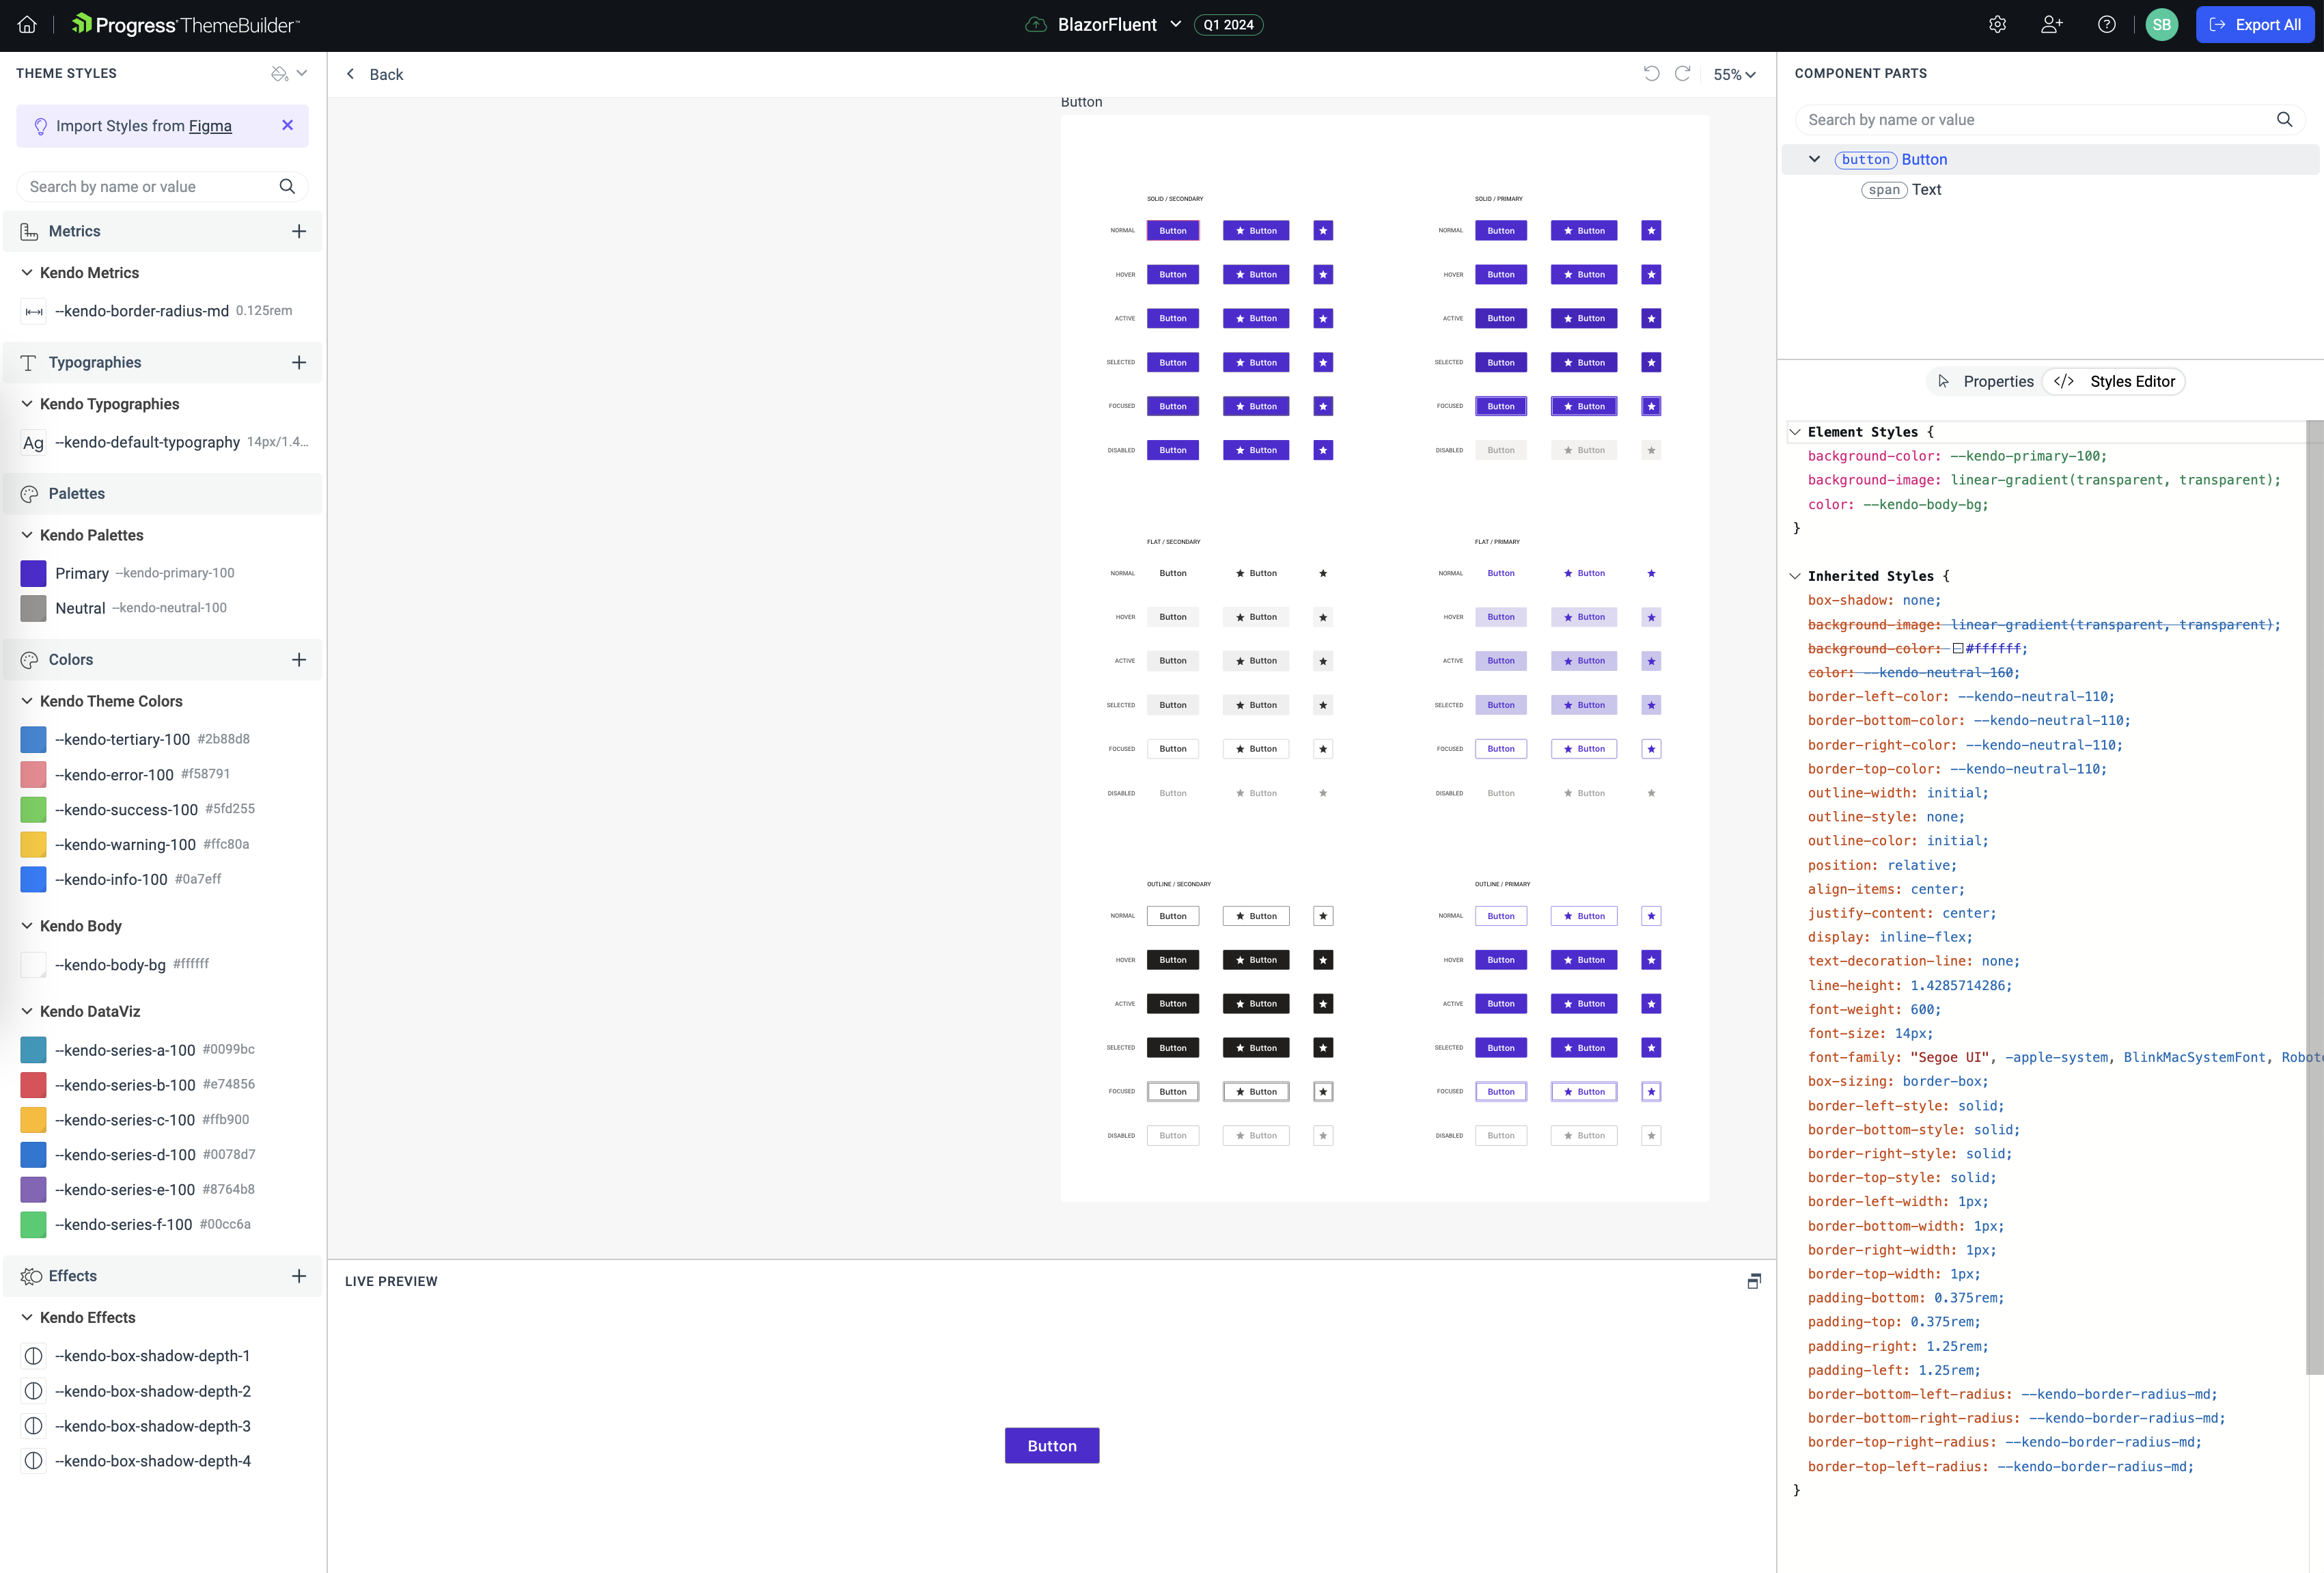The width and height of the screenshot is (2324, 1573).
Task: Click the cloud sync status icon
Action: coord(1036,25)
